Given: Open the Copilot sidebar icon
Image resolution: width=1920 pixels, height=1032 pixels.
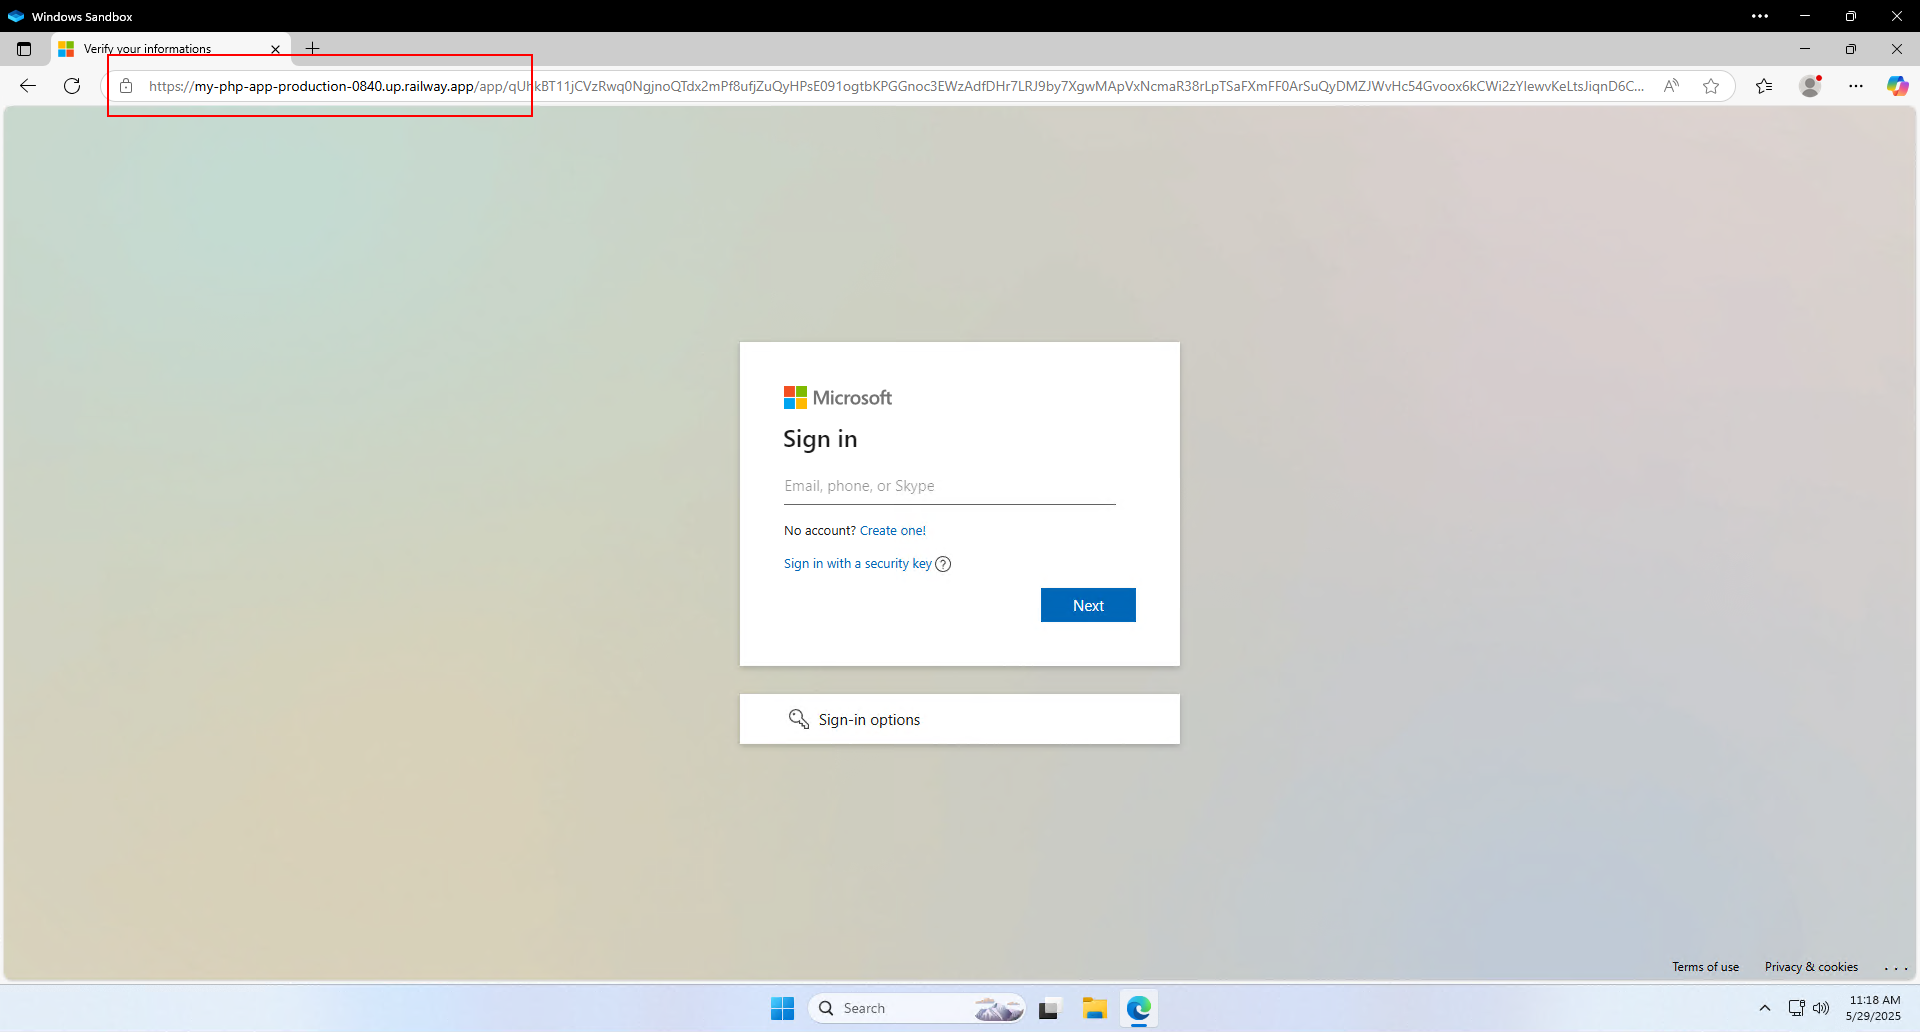Looking at the screenshot, I should pyautogui.click(x=1897, y=86).
